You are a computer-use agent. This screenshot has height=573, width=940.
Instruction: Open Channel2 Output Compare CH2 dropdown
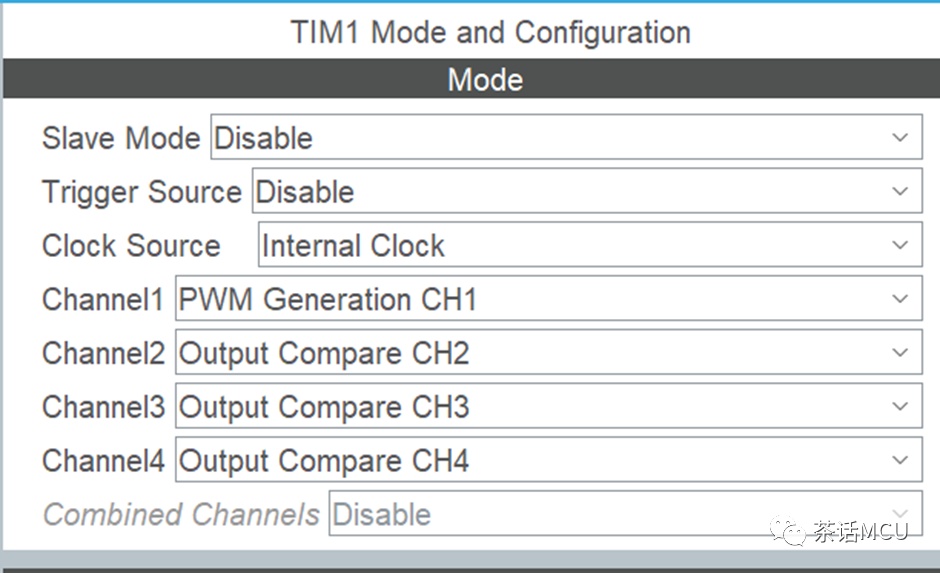coord(549,352)
